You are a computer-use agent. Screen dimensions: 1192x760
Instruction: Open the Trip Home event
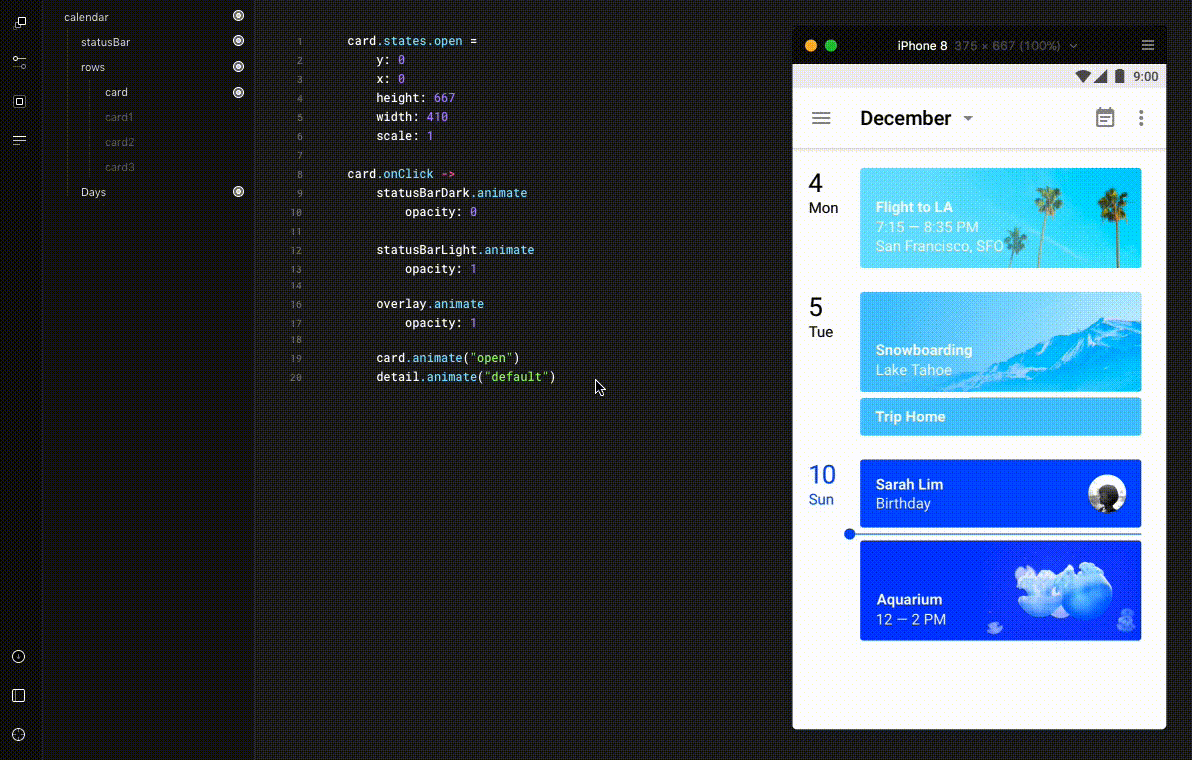pos(1000,416)
